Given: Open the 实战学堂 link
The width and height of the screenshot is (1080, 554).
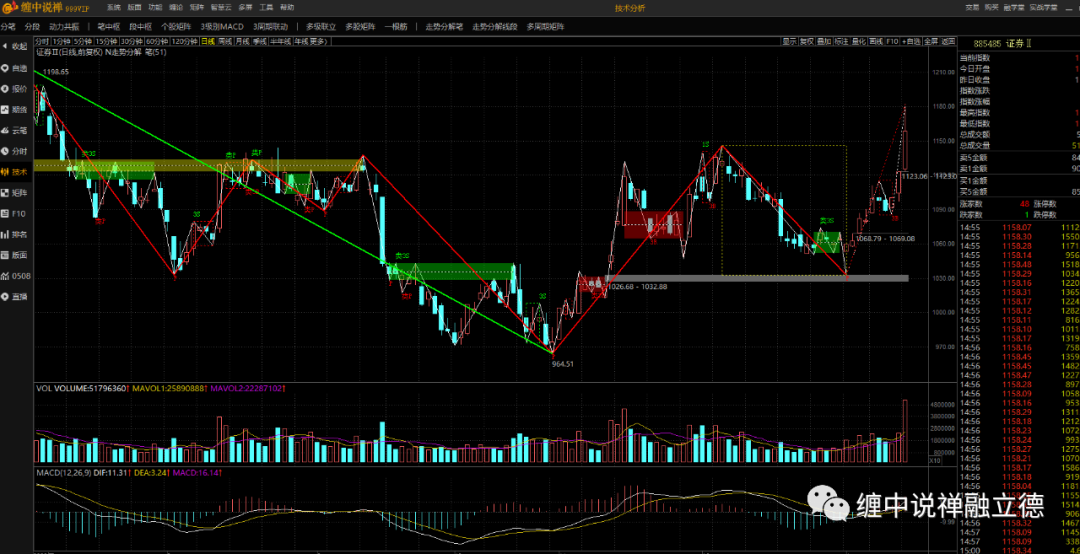Looking at the screenshot, I should [1043, 8].
